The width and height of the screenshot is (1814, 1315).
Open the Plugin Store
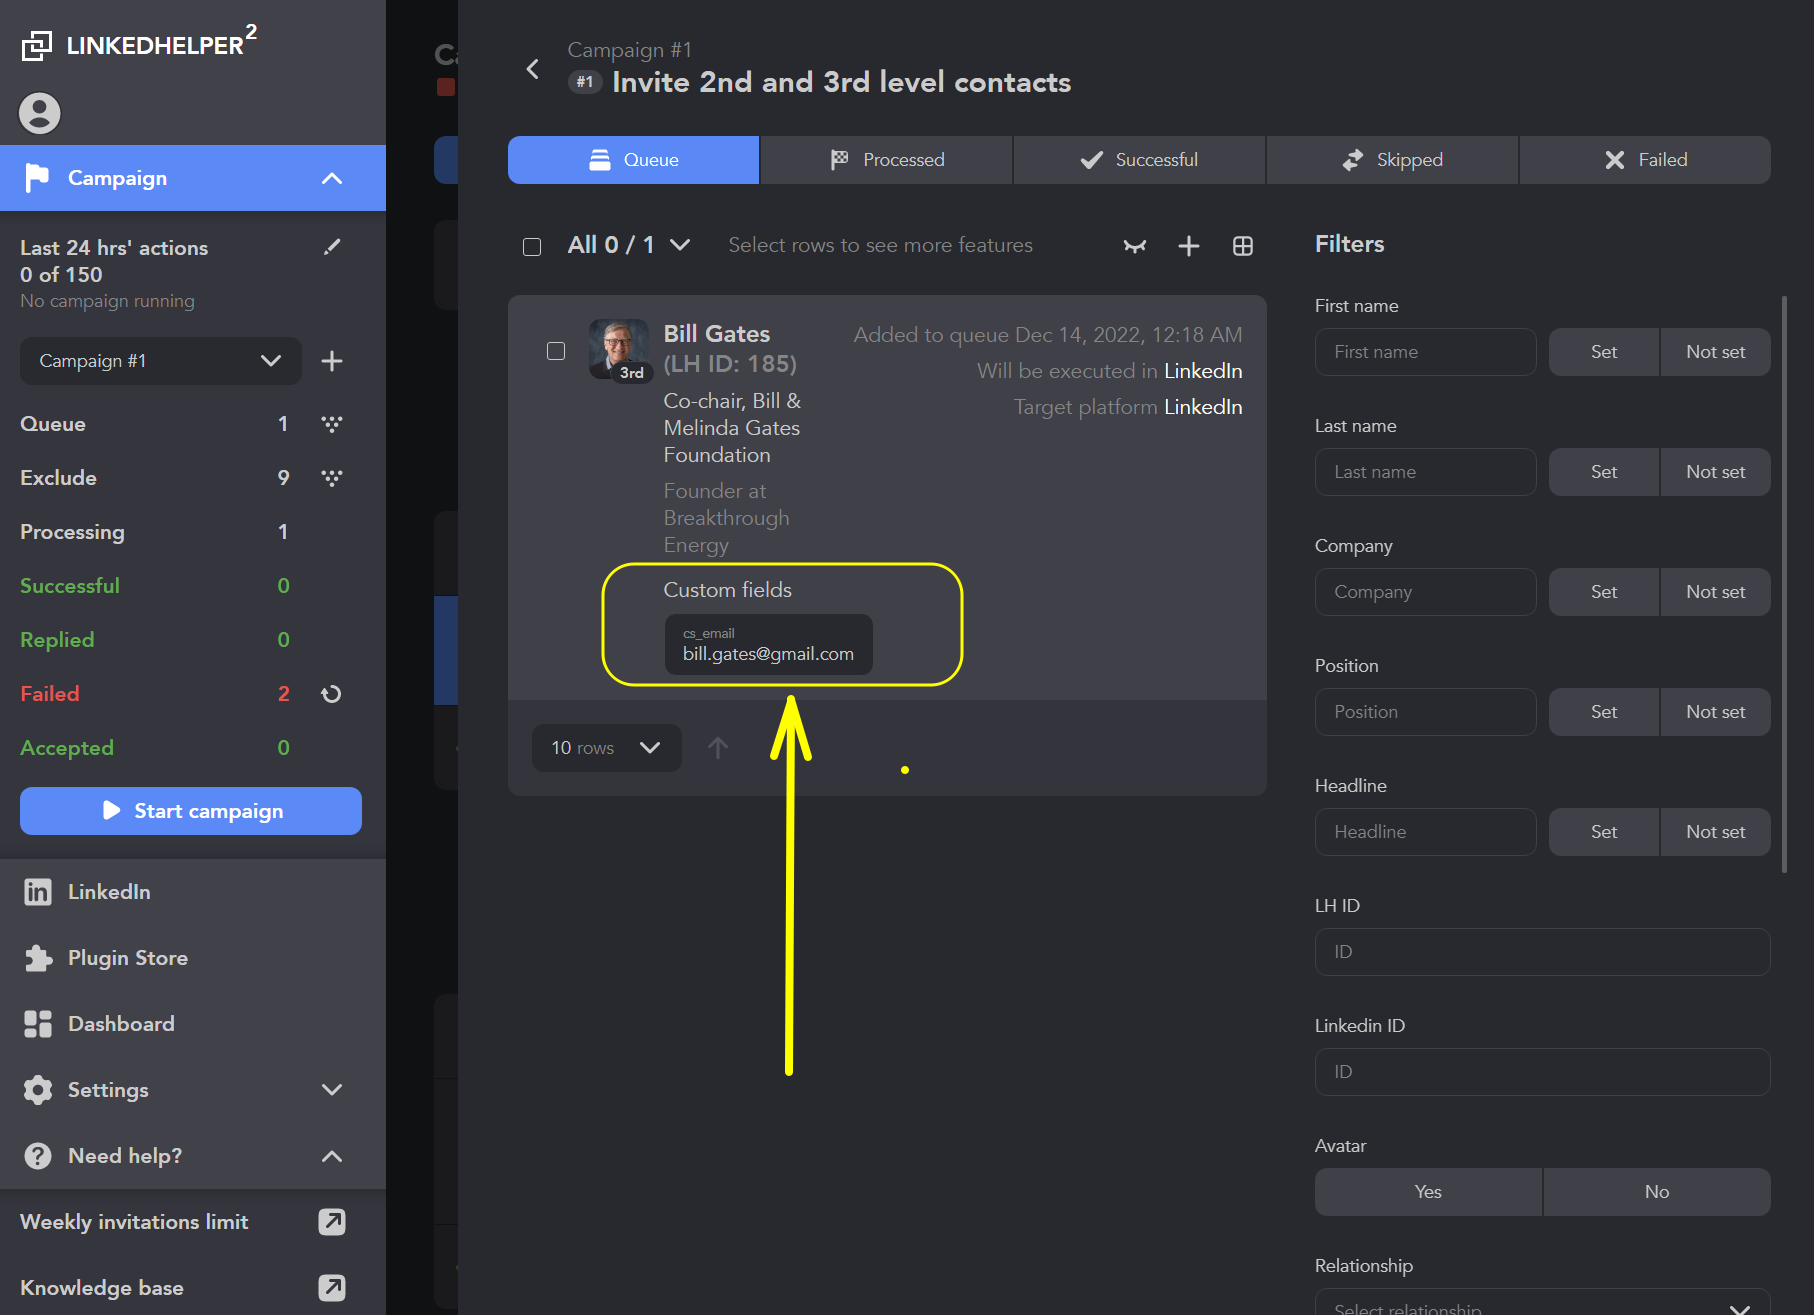pos(193,958)
